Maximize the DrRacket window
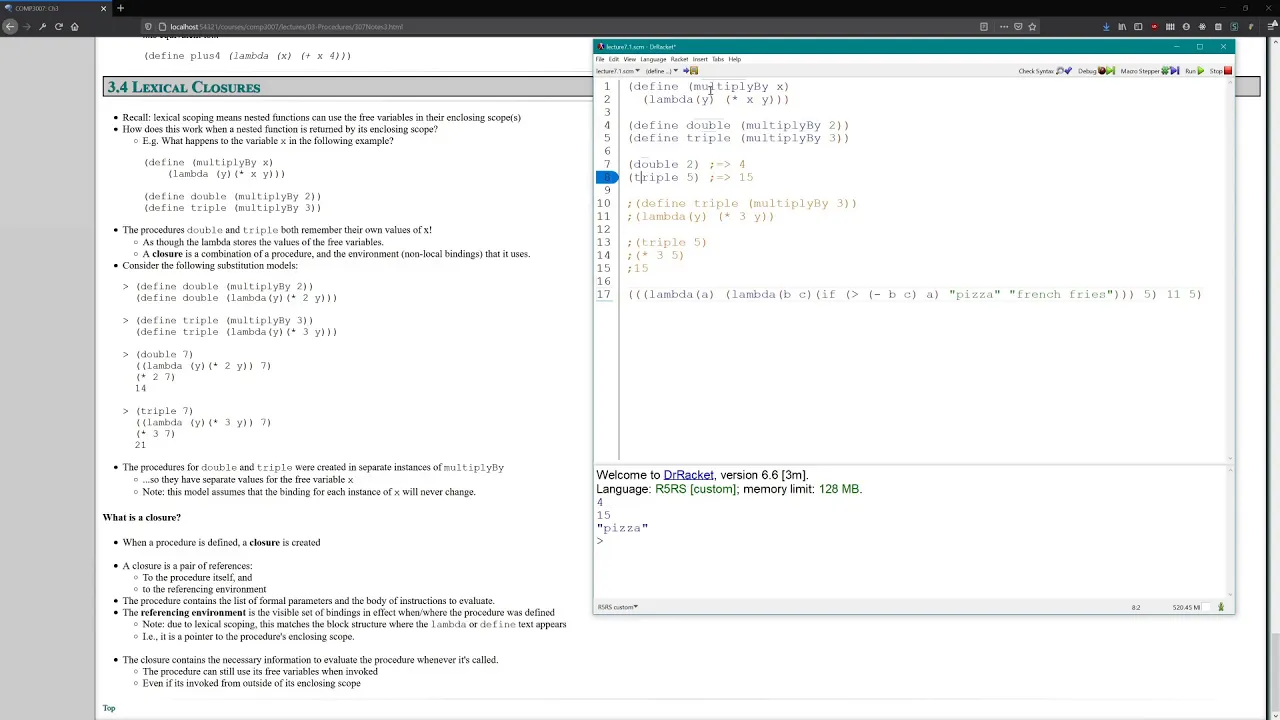The height and width of the screenshot is (720, 1280). point(1200,47)
